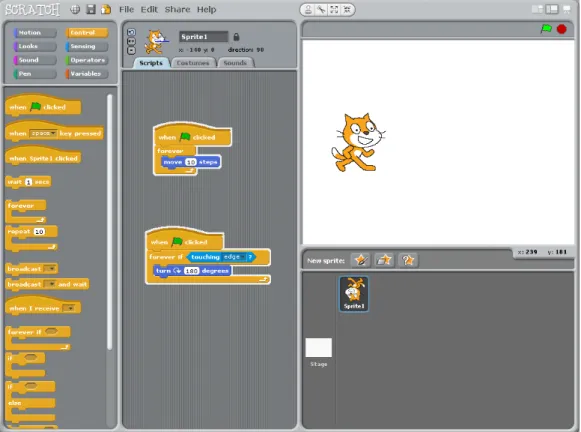Click the sprite preview thumbnail in header
581x432 pixels.
coord(157,42)
